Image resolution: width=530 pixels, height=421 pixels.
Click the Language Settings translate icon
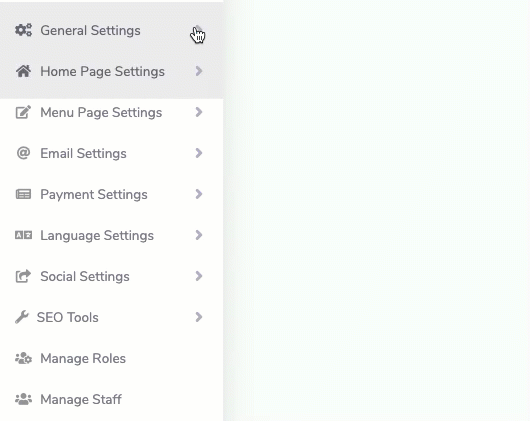pyautogui.click(x=23, y=235)
